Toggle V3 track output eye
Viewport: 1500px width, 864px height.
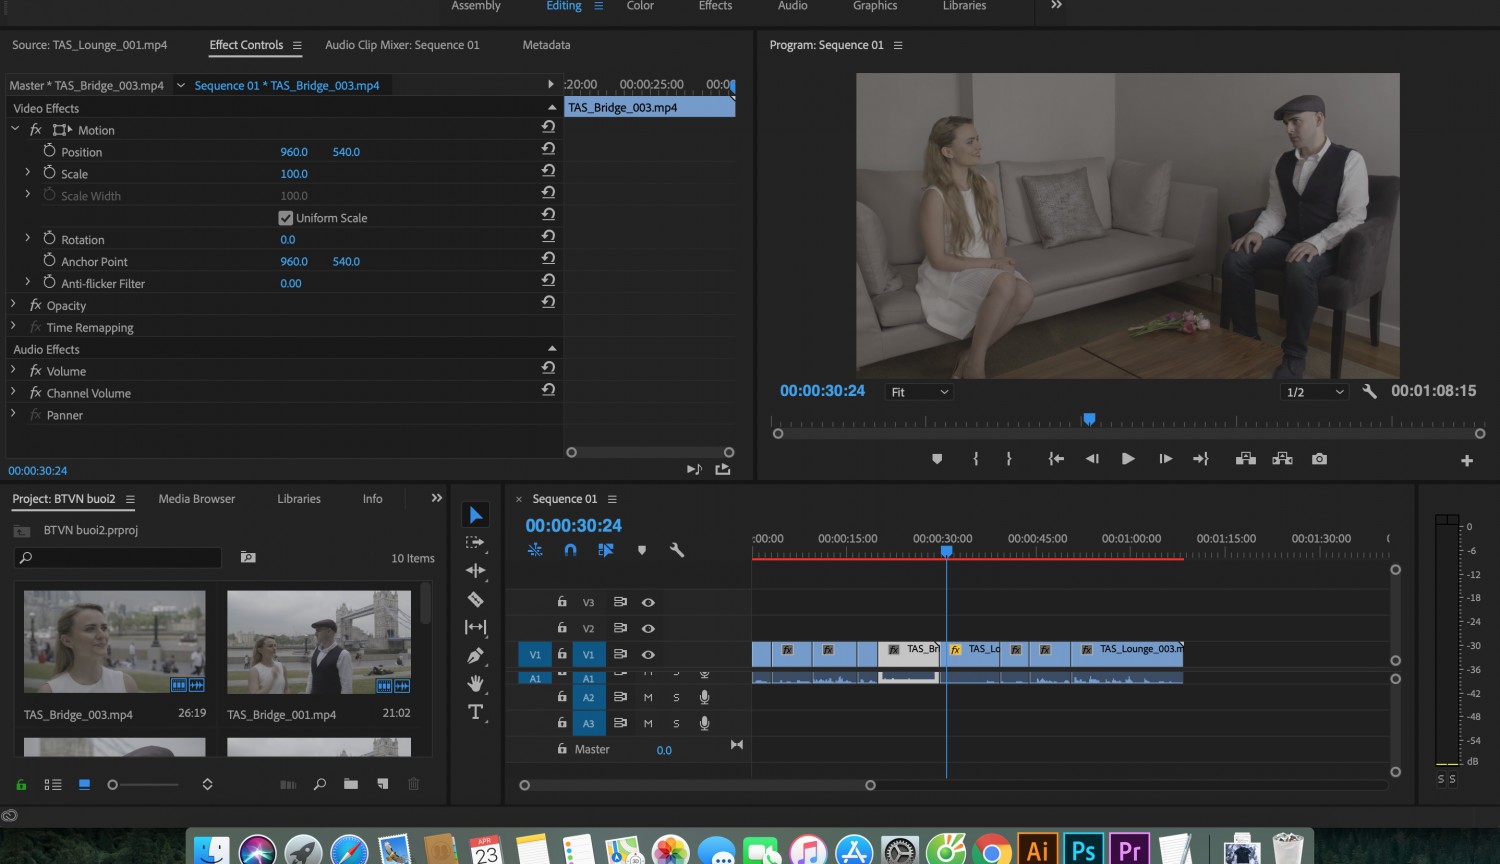tap(648, 602)
